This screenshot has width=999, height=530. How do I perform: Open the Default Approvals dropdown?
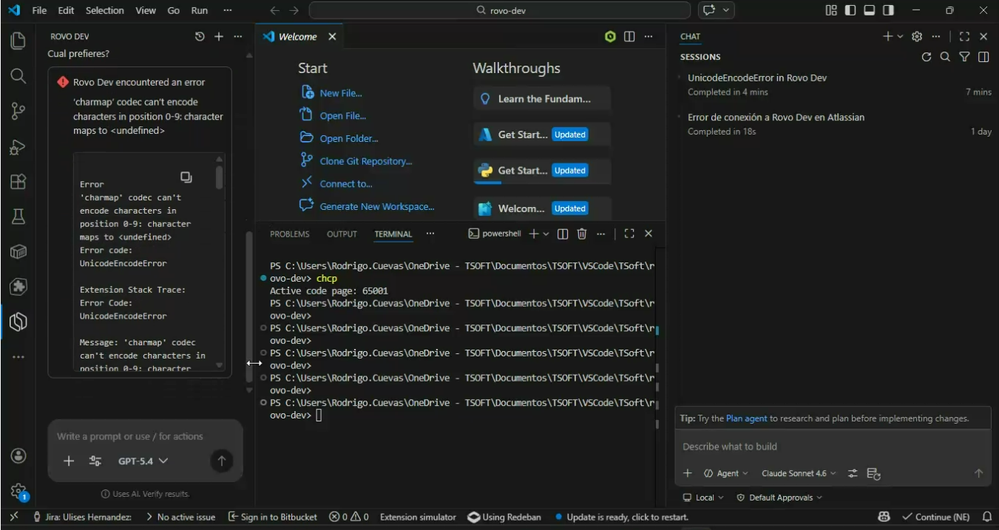[x=779, y=498]
